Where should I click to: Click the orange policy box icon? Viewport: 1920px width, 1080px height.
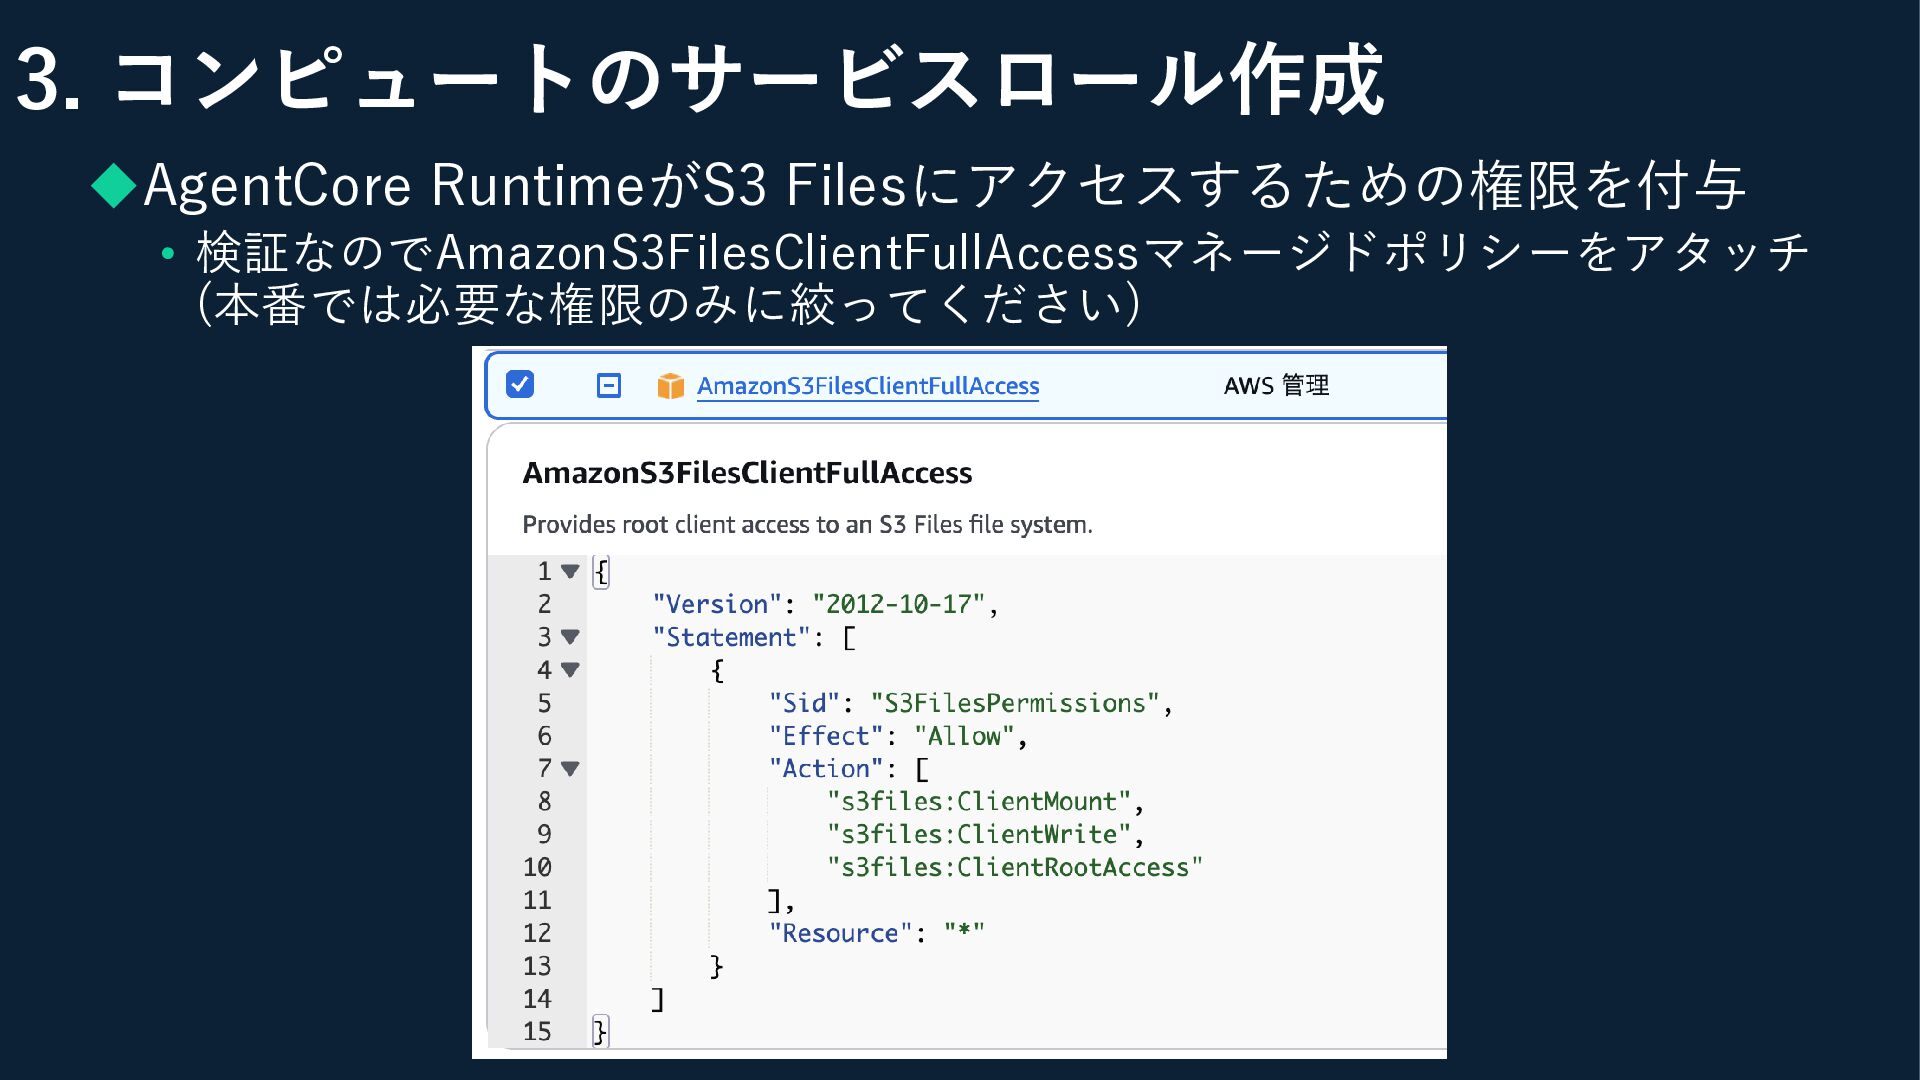click(x=670, y=386)
